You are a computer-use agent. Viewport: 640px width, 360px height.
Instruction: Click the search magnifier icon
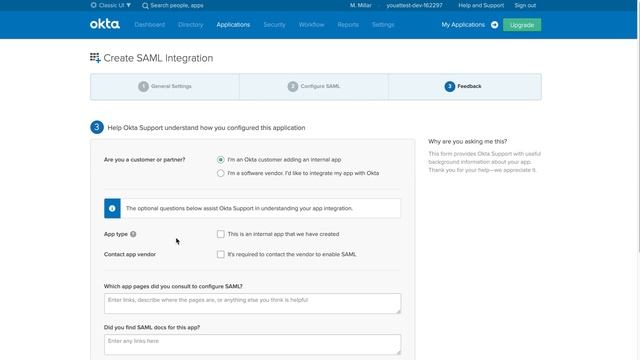pyautogui.click(x=145, y=6)
